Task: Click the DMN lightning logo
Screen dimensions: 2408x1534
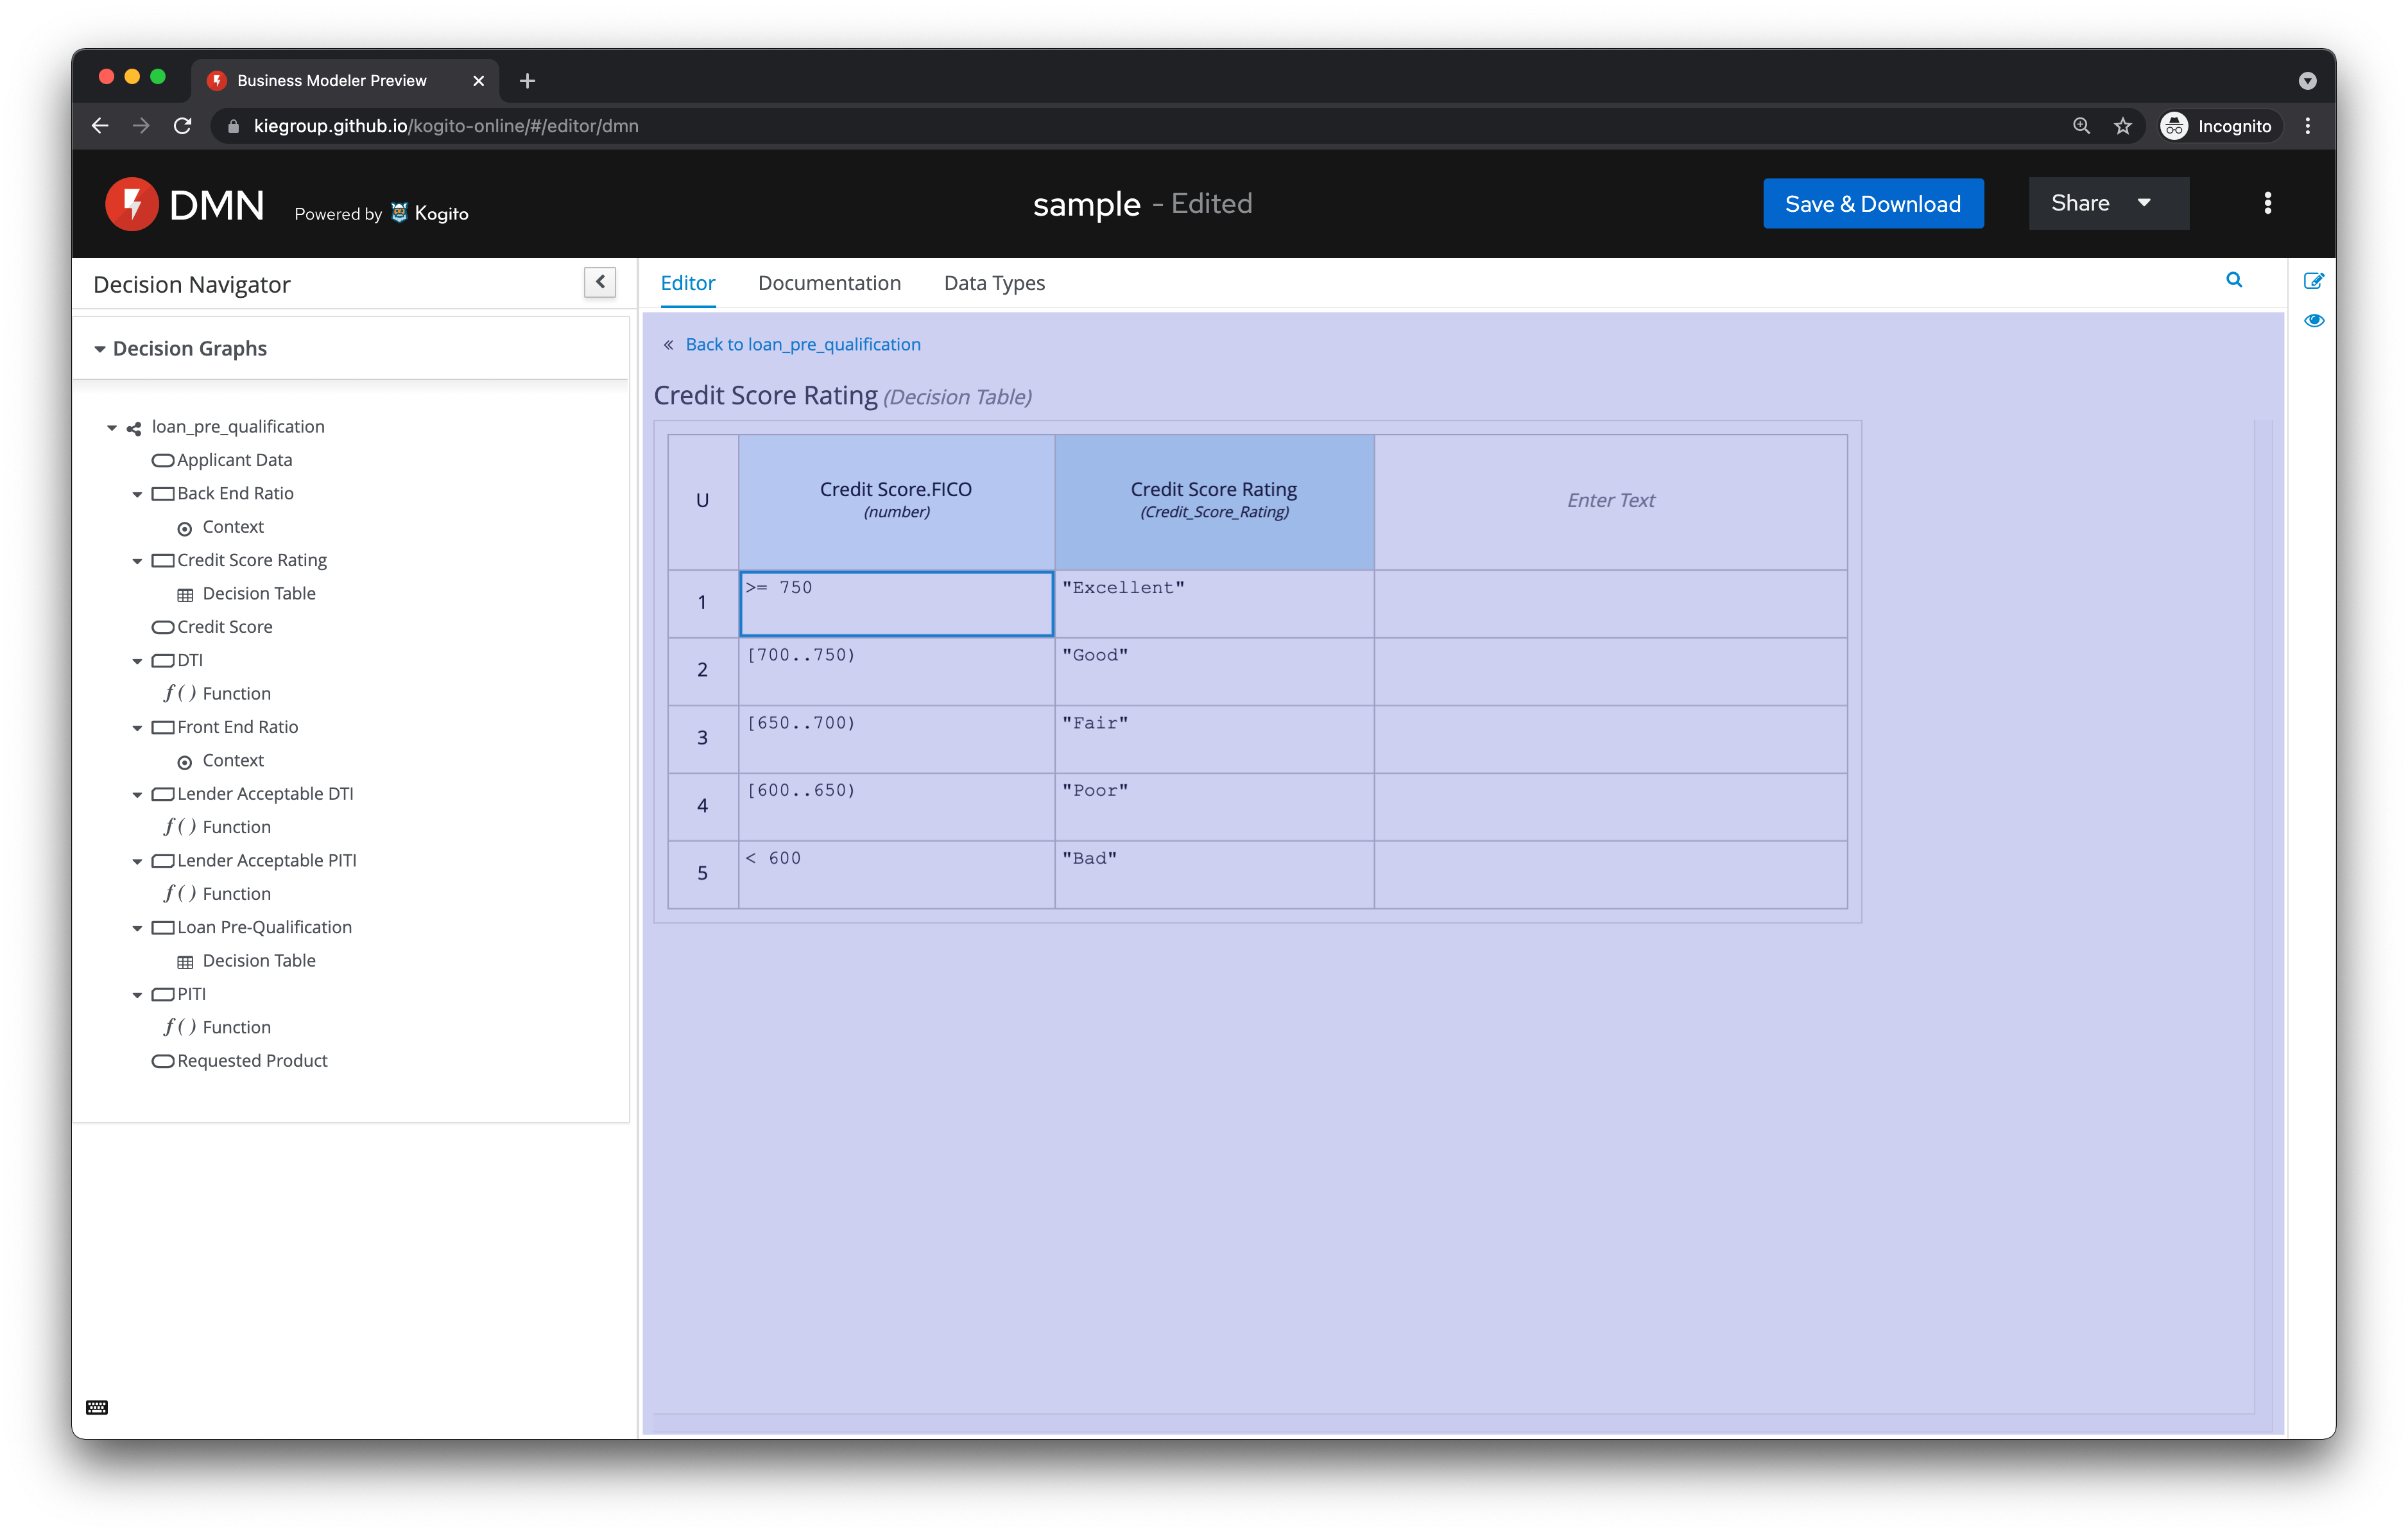Action: [x=131, y=204]
